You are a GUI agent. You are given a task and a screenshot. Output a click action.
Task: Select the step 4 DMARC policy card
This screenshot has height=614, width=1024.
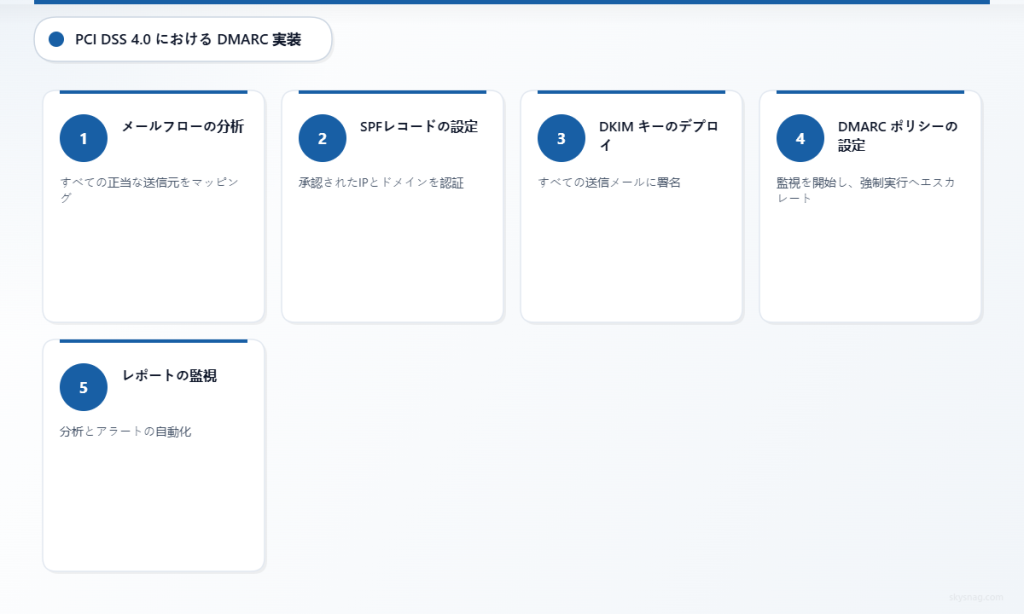point(870,207)
